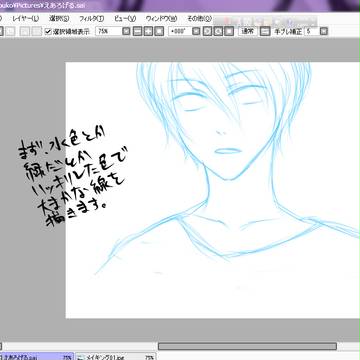The image size is (360, 360).
Task: Open the ビュー (View) menu
Action: (125, 19)
